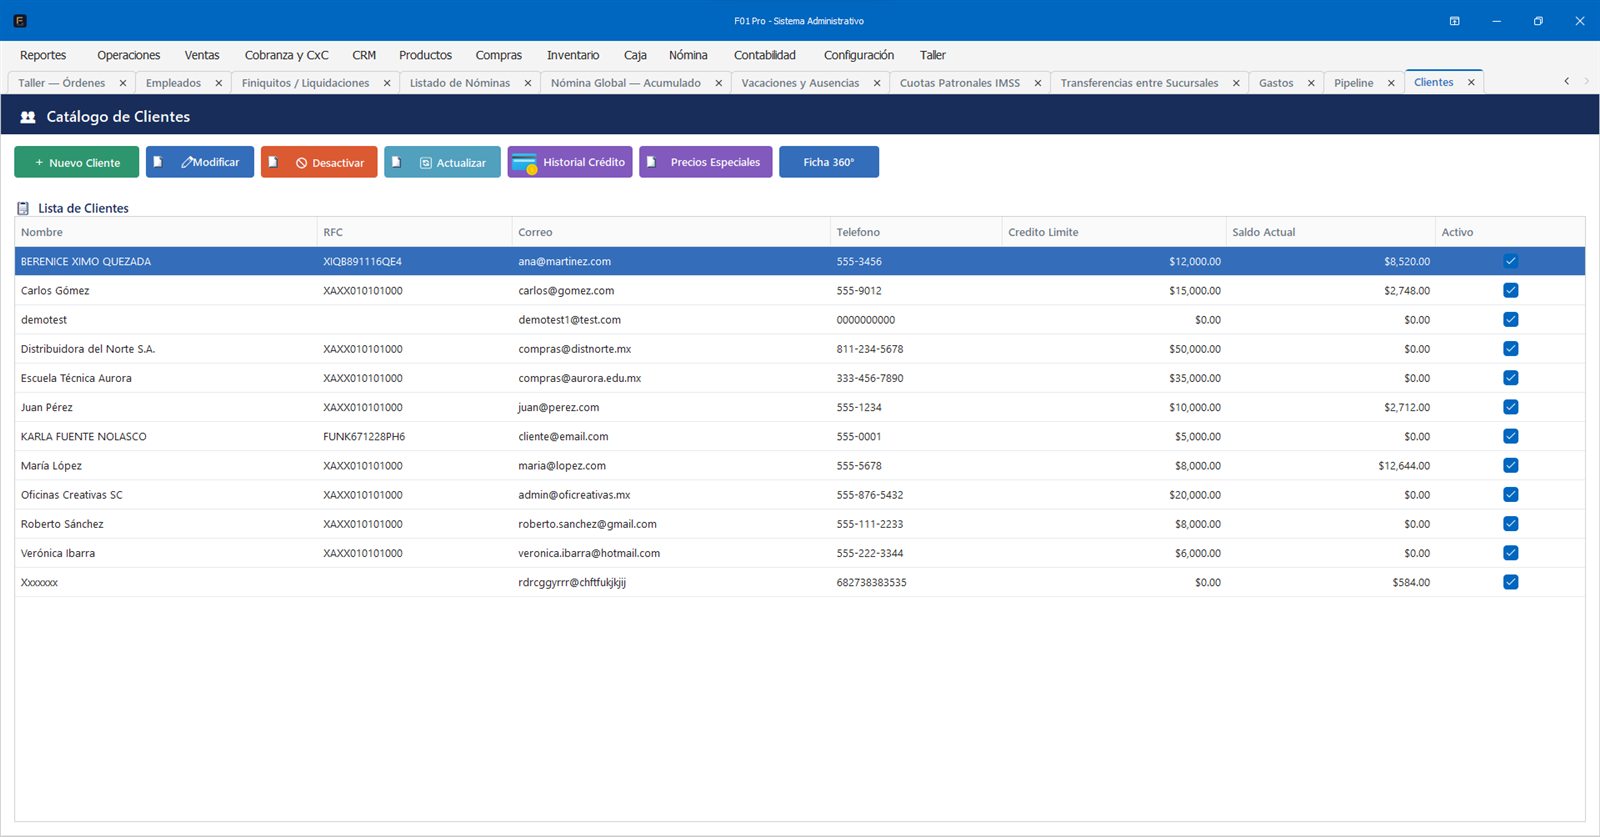This screenshot has height=837, width=1600.
Task: Close the Transferencias entre Sucursales tab
Action: (1236, 83)
